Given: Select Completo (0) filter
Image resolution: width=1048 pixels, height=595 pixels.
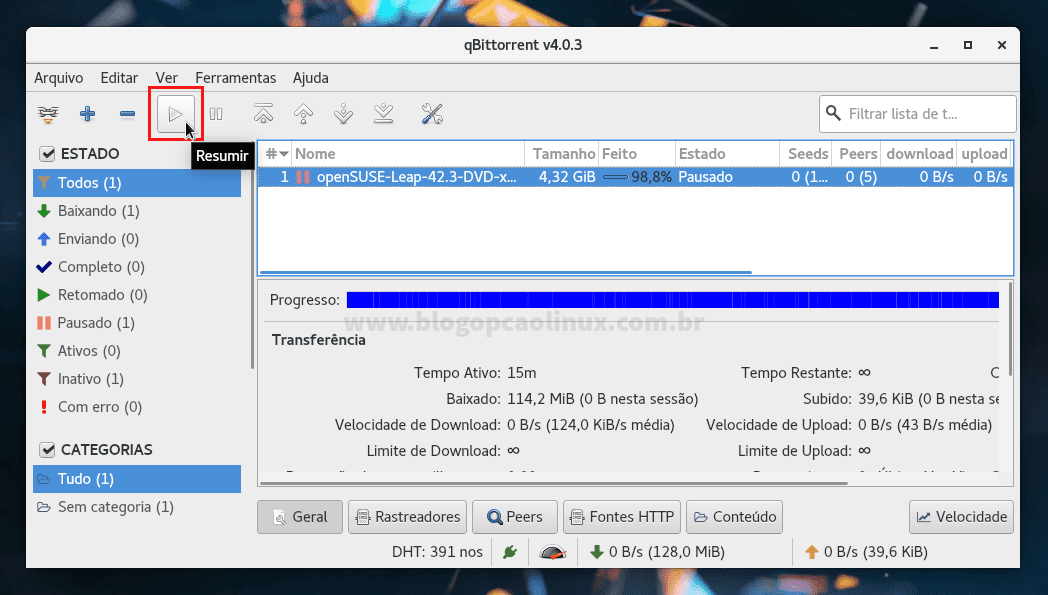Looking at the screenshot, I should (137, 267).
